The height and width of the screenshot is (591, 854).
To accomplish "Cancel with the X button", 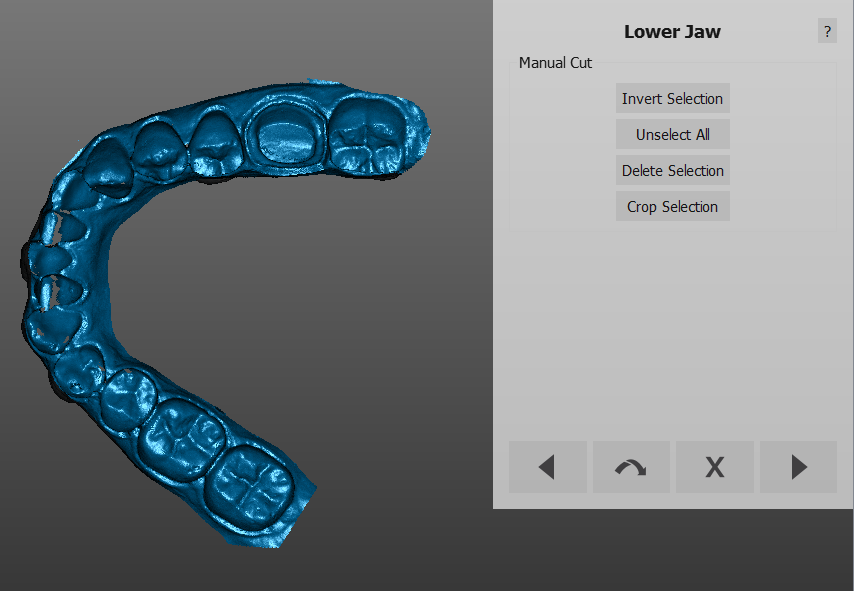I will [x=714, y=467].
